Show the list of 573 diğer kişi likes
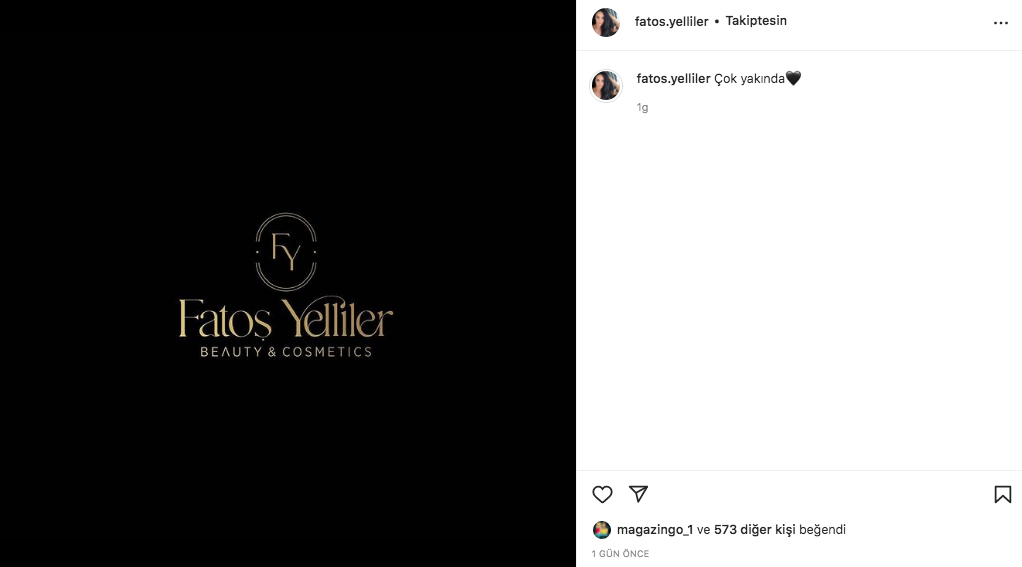Screen dimensions: 1022x567 pyautogui.click(x=754, y=529)
